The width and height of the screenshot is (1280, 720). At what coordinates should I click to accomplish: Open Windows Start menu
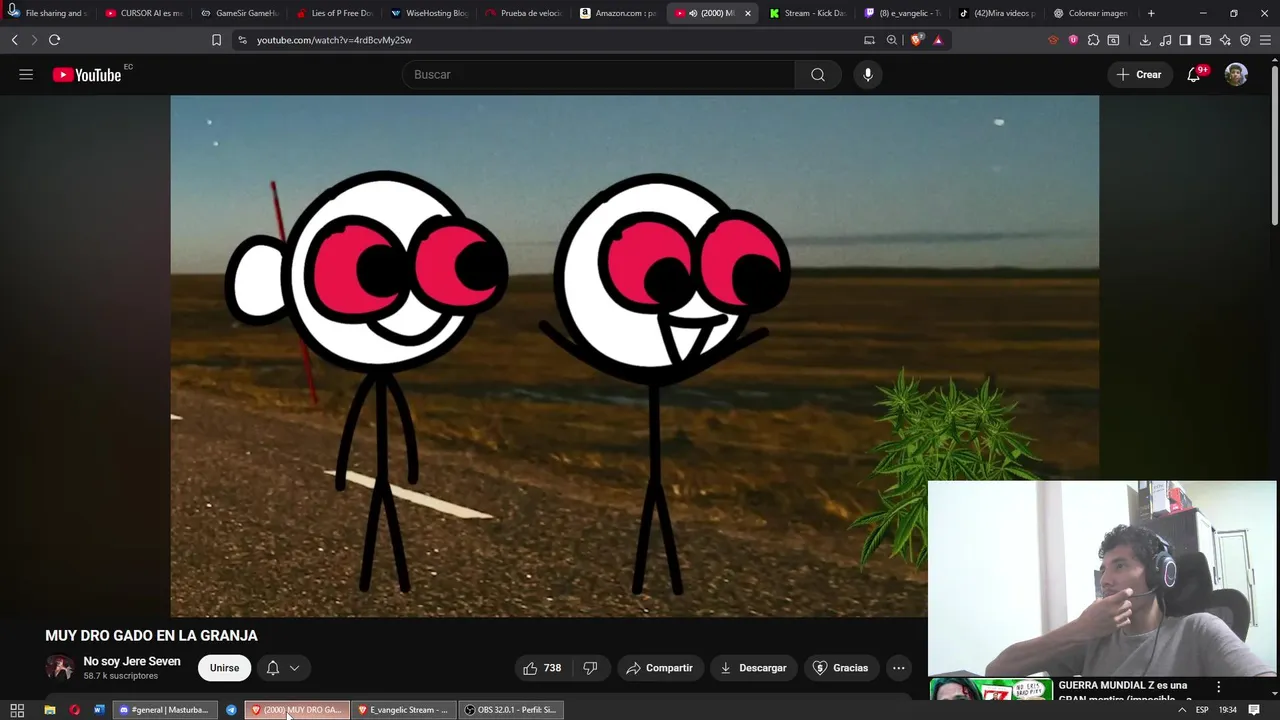17,710
